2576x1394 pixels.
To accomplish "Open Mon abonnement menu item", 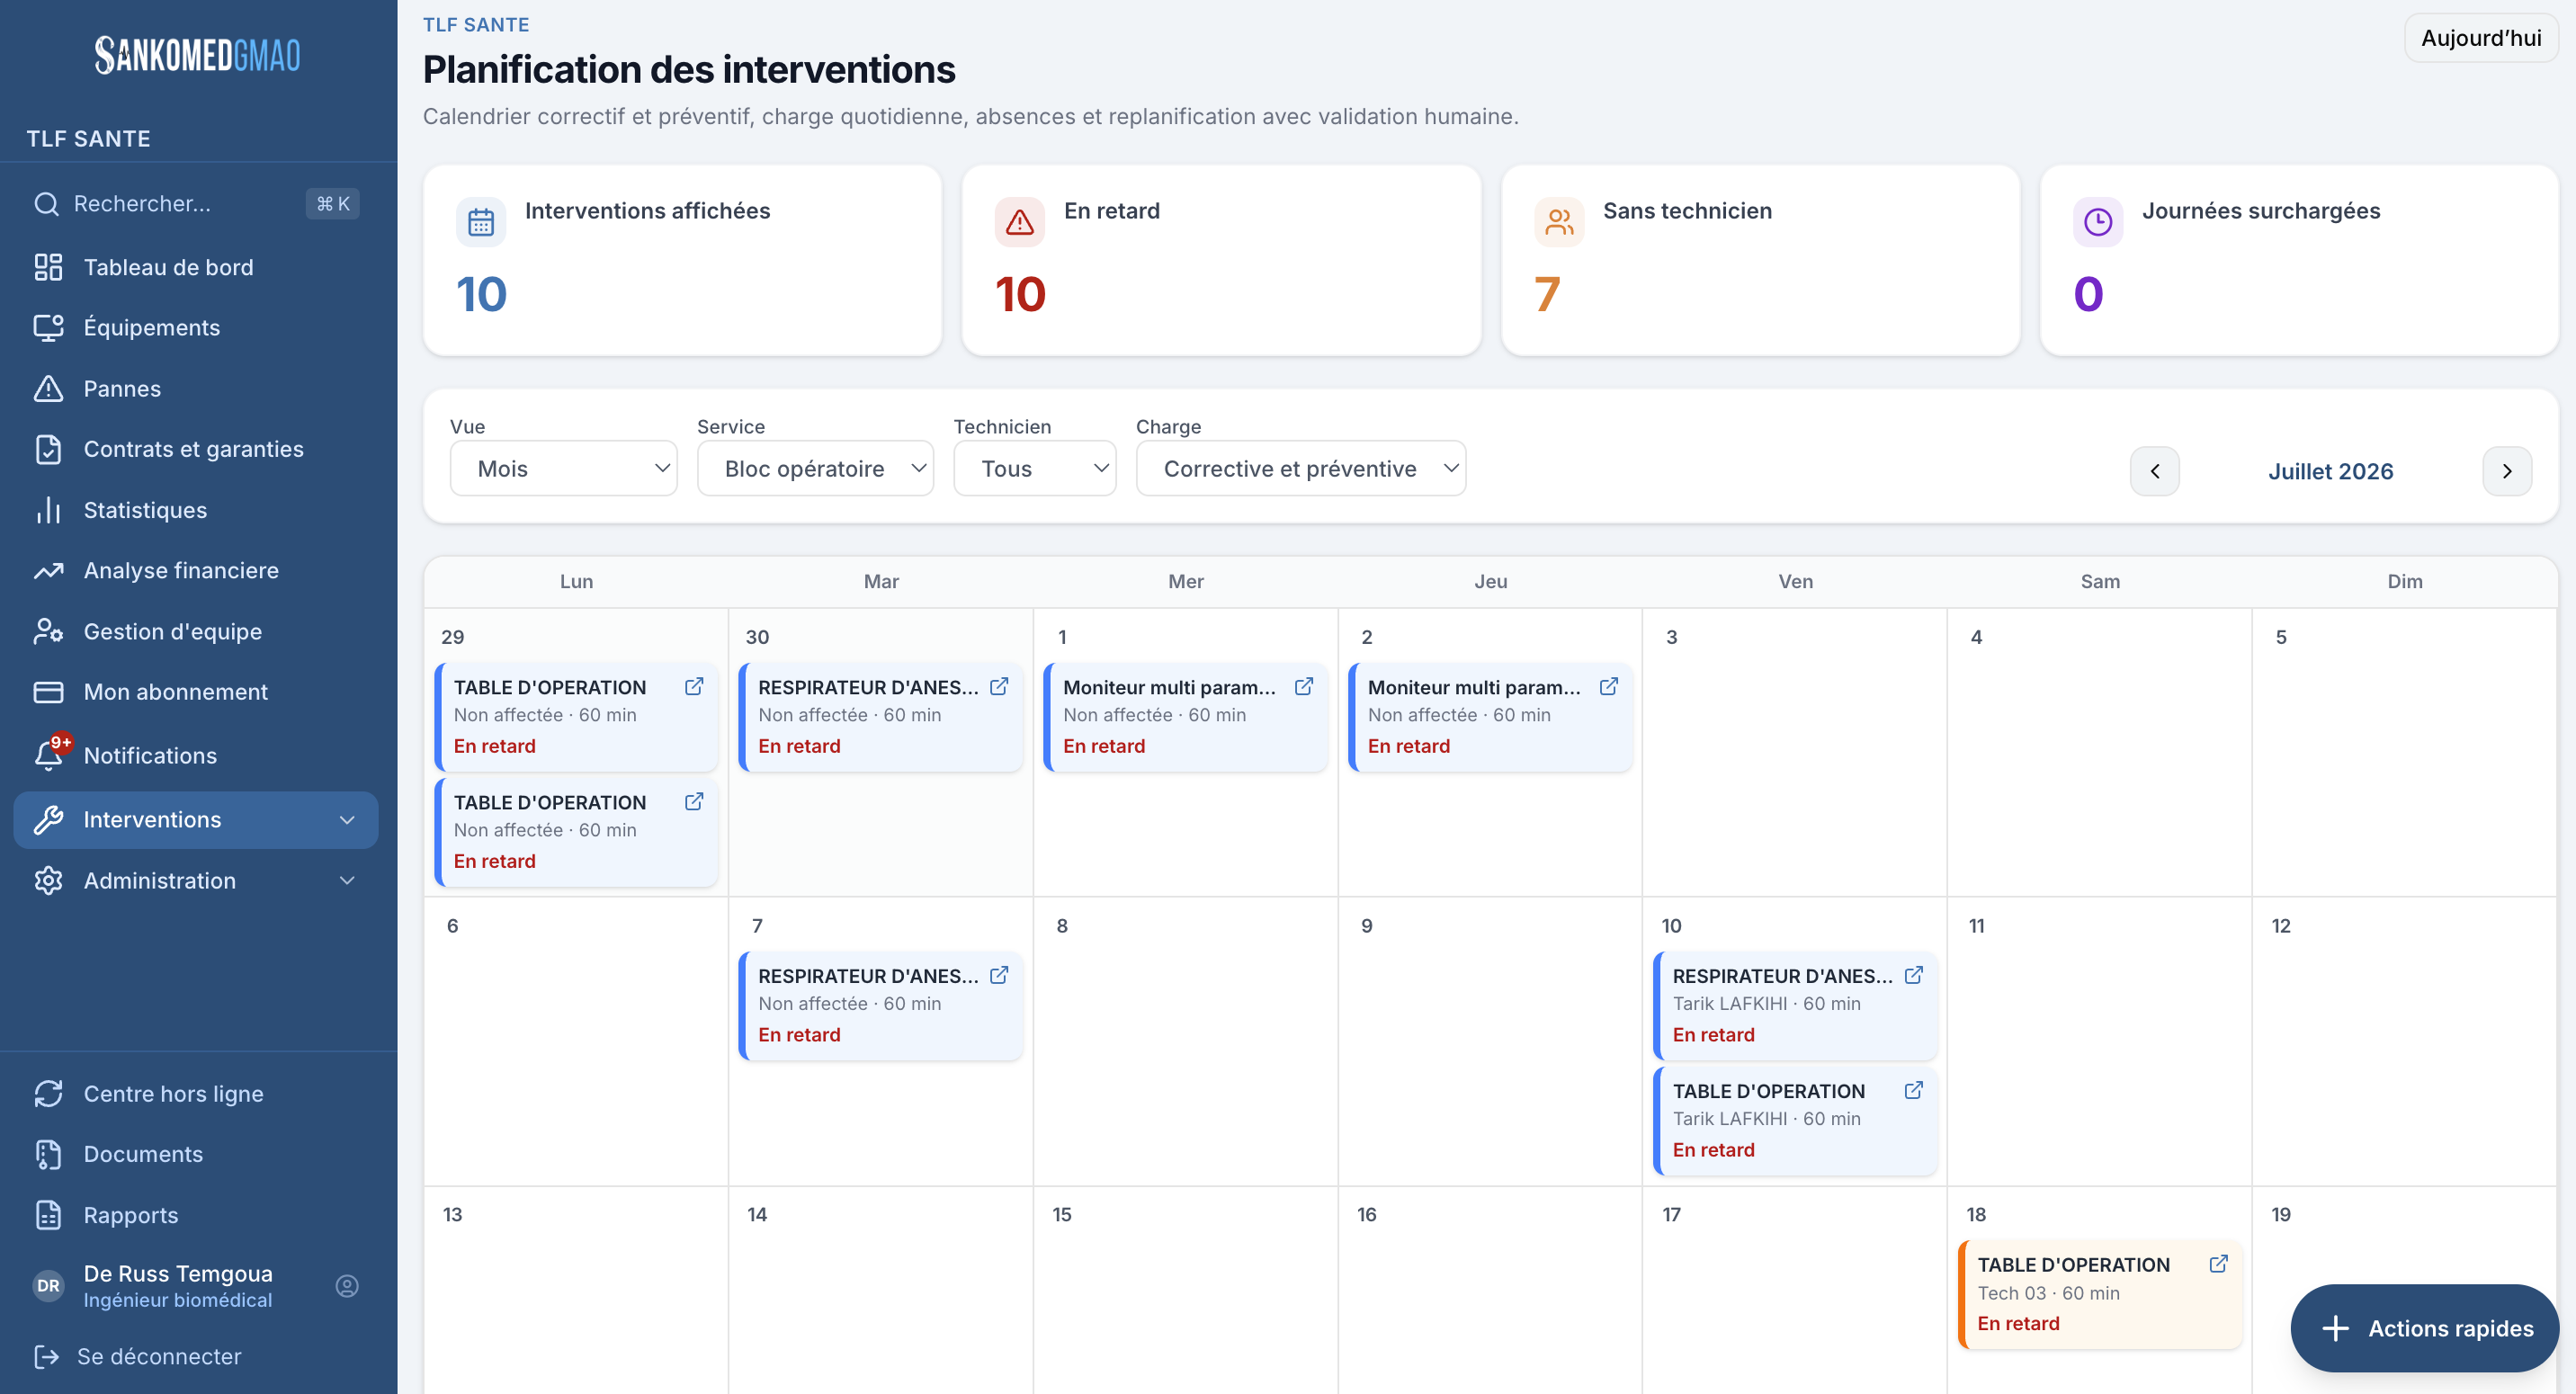I will point(196,692).
